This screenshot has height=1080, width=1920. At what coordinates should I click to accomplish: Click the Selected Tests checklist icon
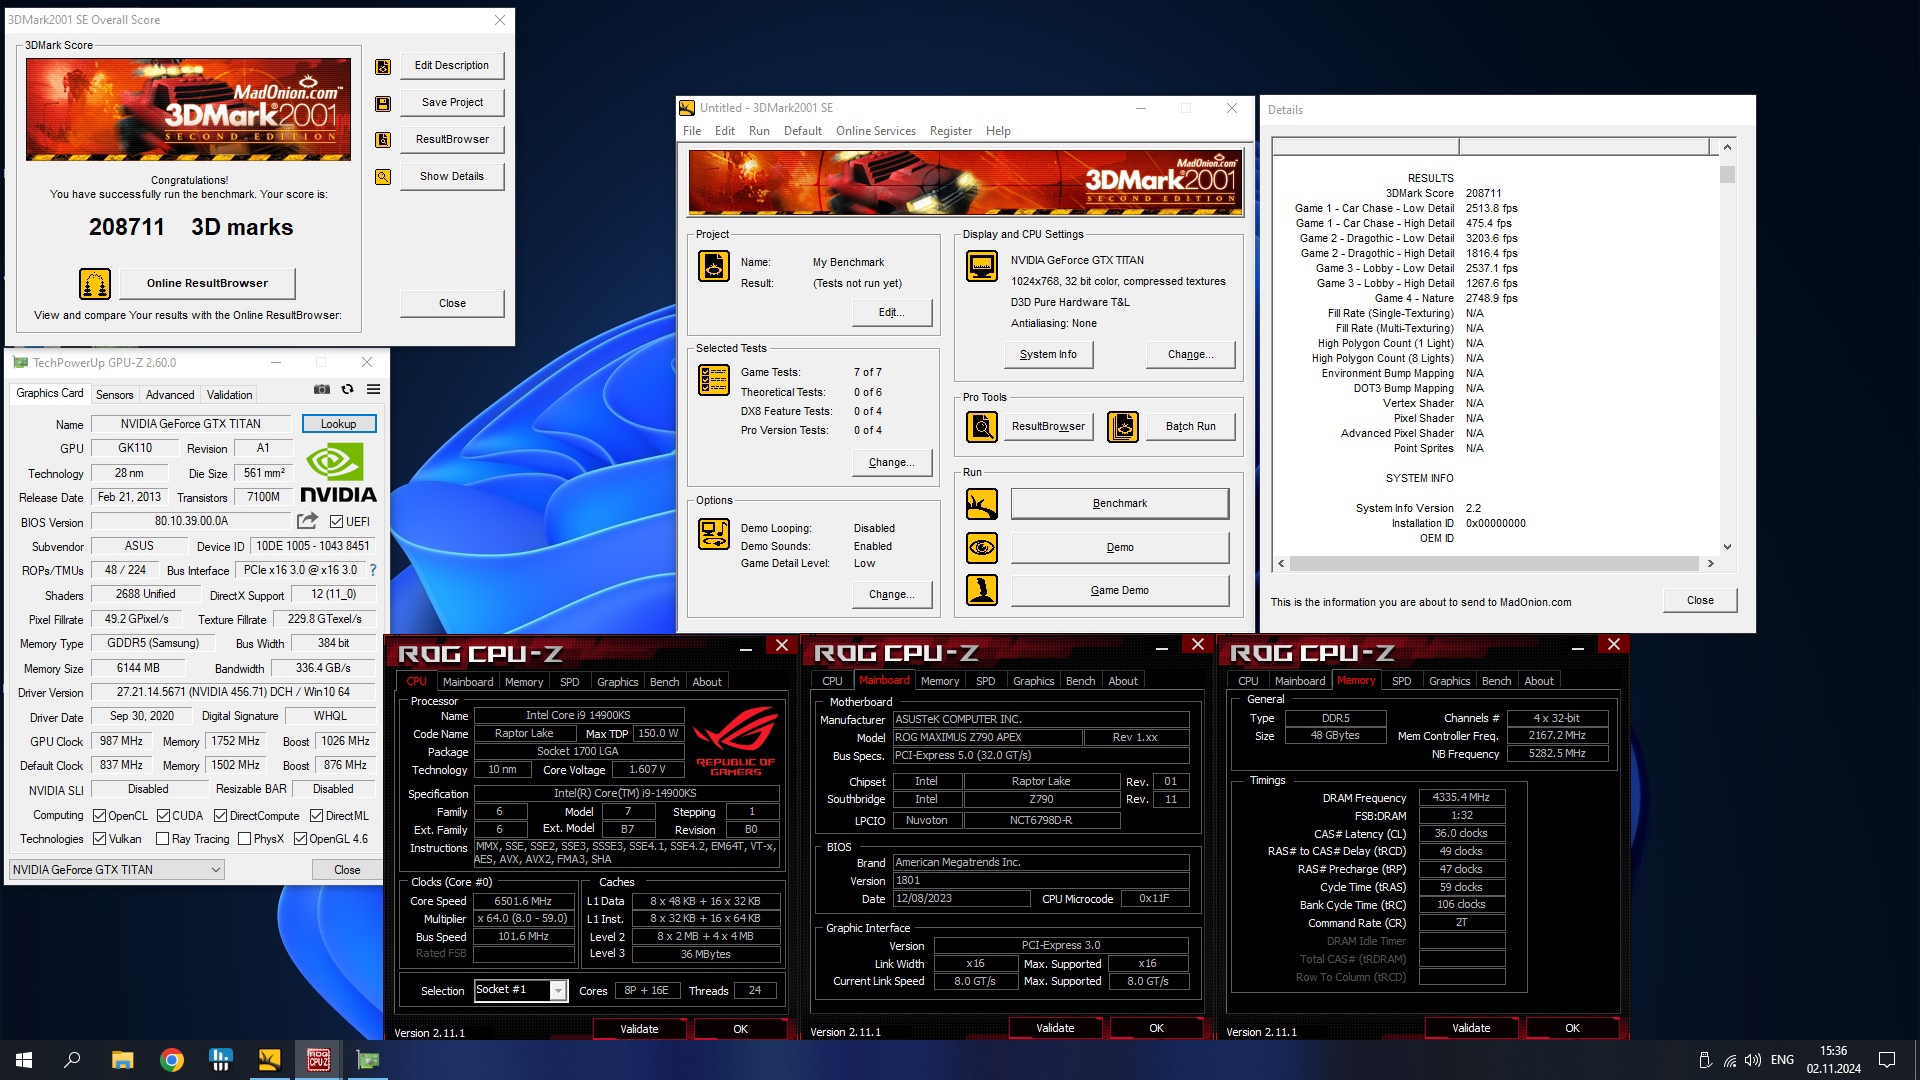point(714,380)
